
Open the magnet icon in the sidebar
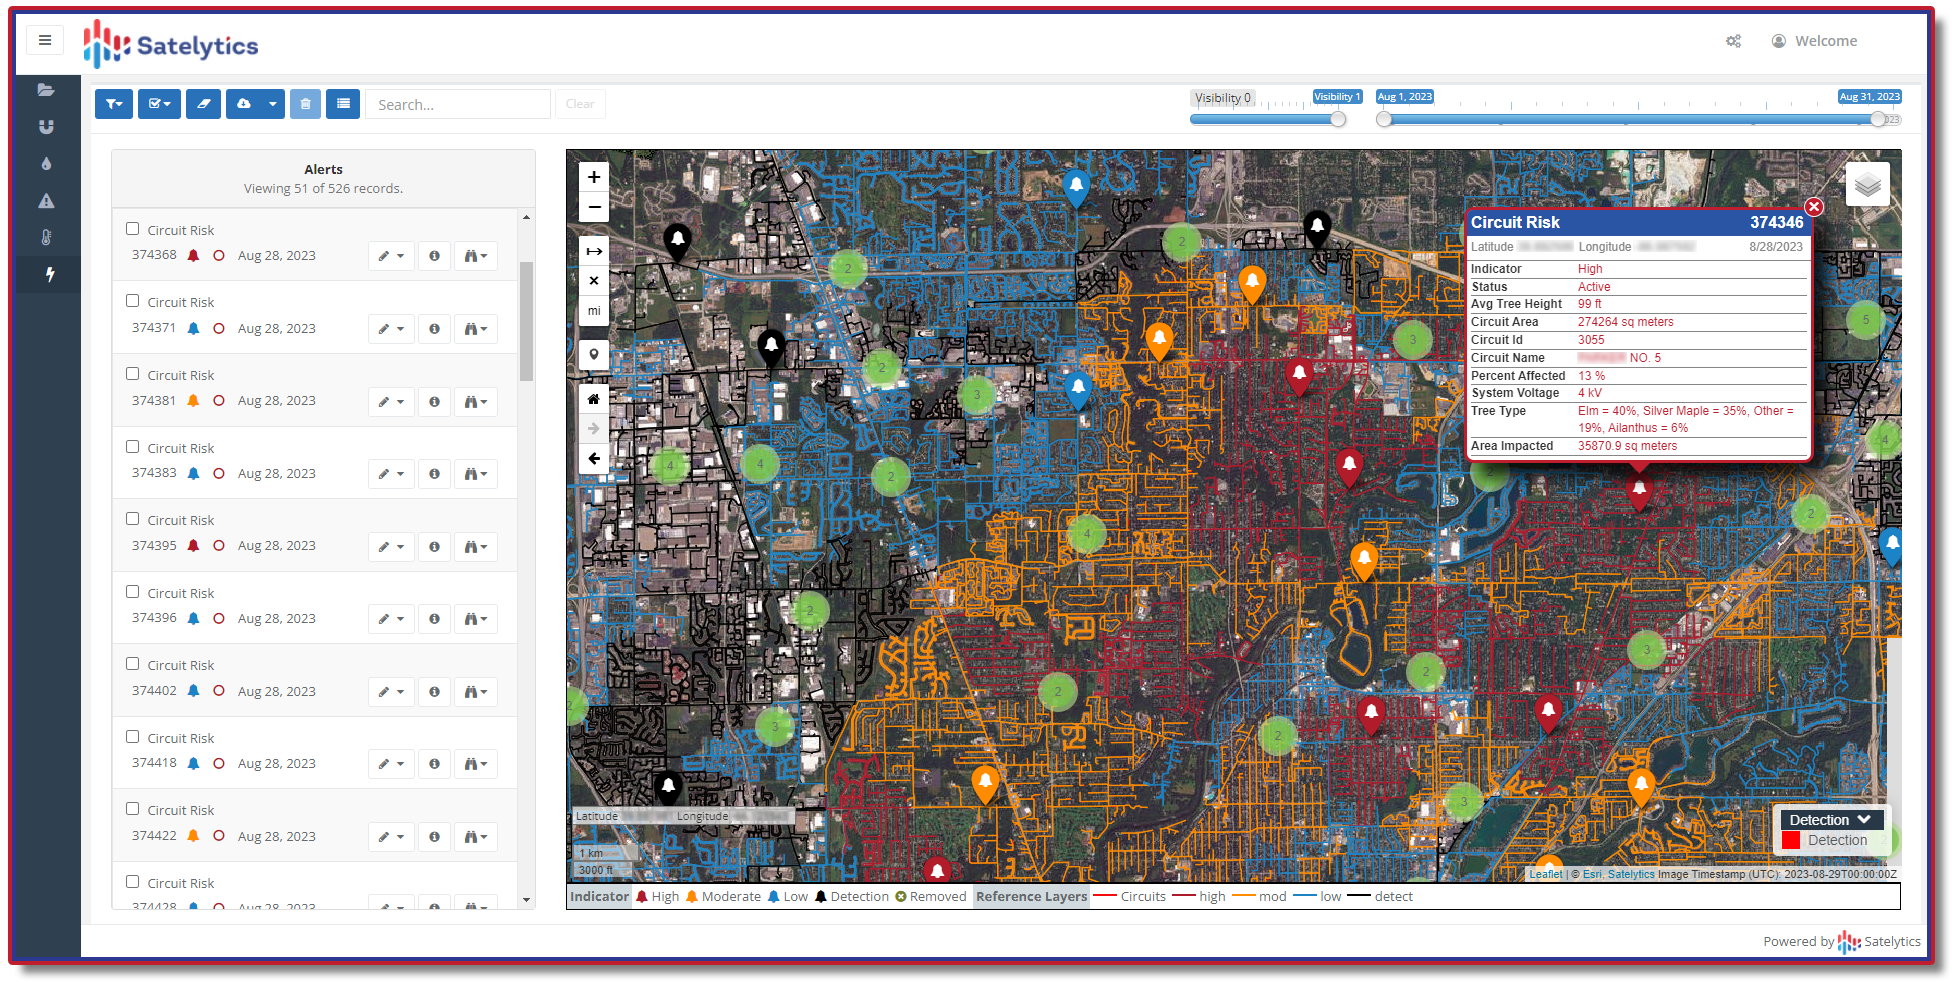pyautogui.click(x=46, y=127)
